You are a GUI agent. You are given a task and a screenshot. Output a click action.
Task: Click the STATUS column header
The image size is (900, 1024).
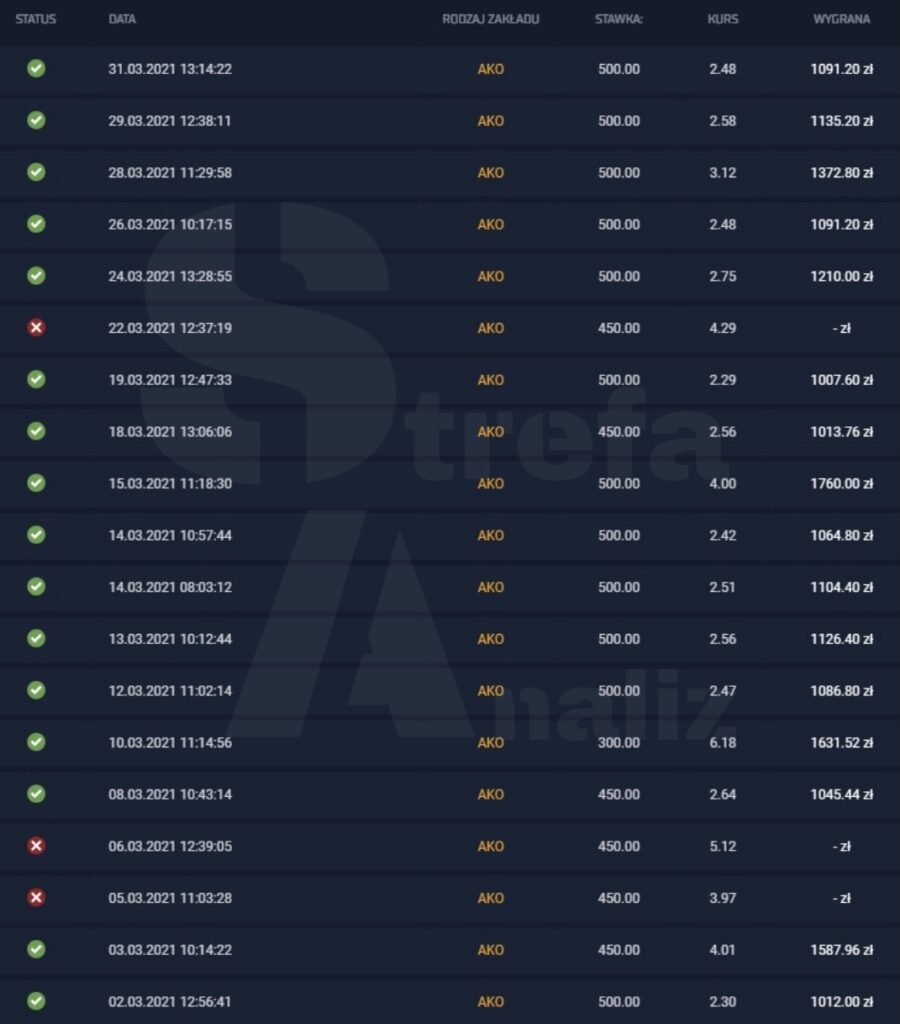tap(36, 19)
